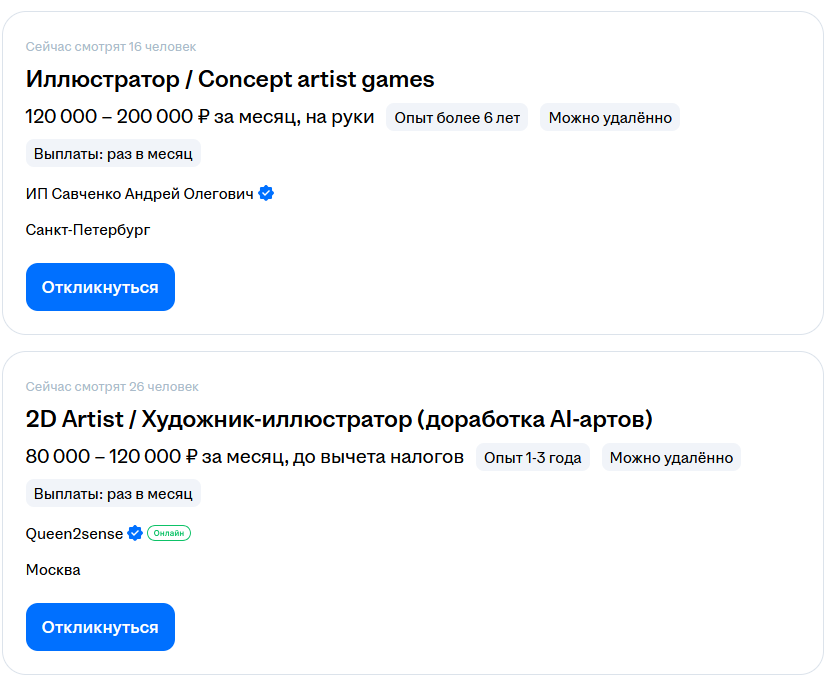Image resolution: width=834 pixels, height=678 pixels.
Task: Click Выплаты: раз в месяц on the second card
Action: [112, 493]
